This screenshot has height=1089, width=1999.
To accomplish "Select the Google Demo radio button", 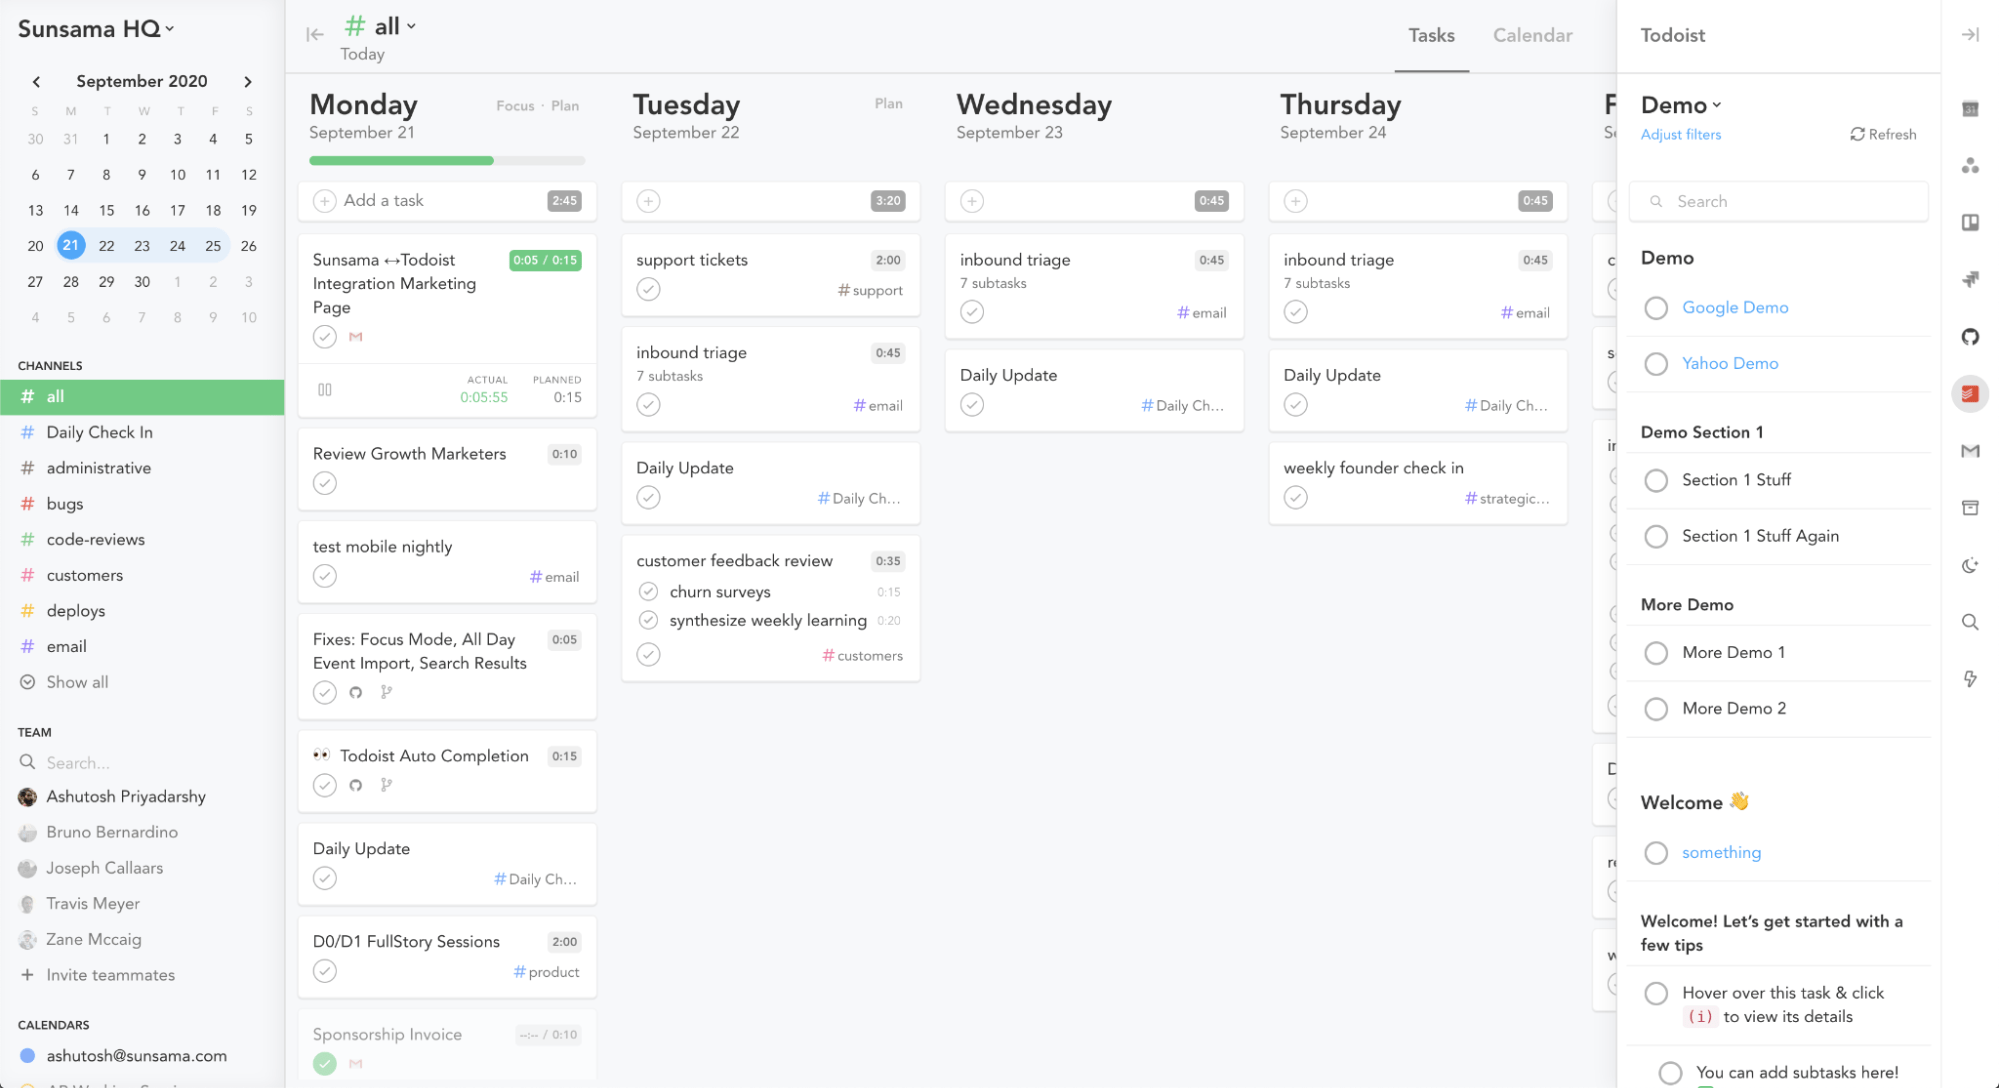I will pos(1656,308).
